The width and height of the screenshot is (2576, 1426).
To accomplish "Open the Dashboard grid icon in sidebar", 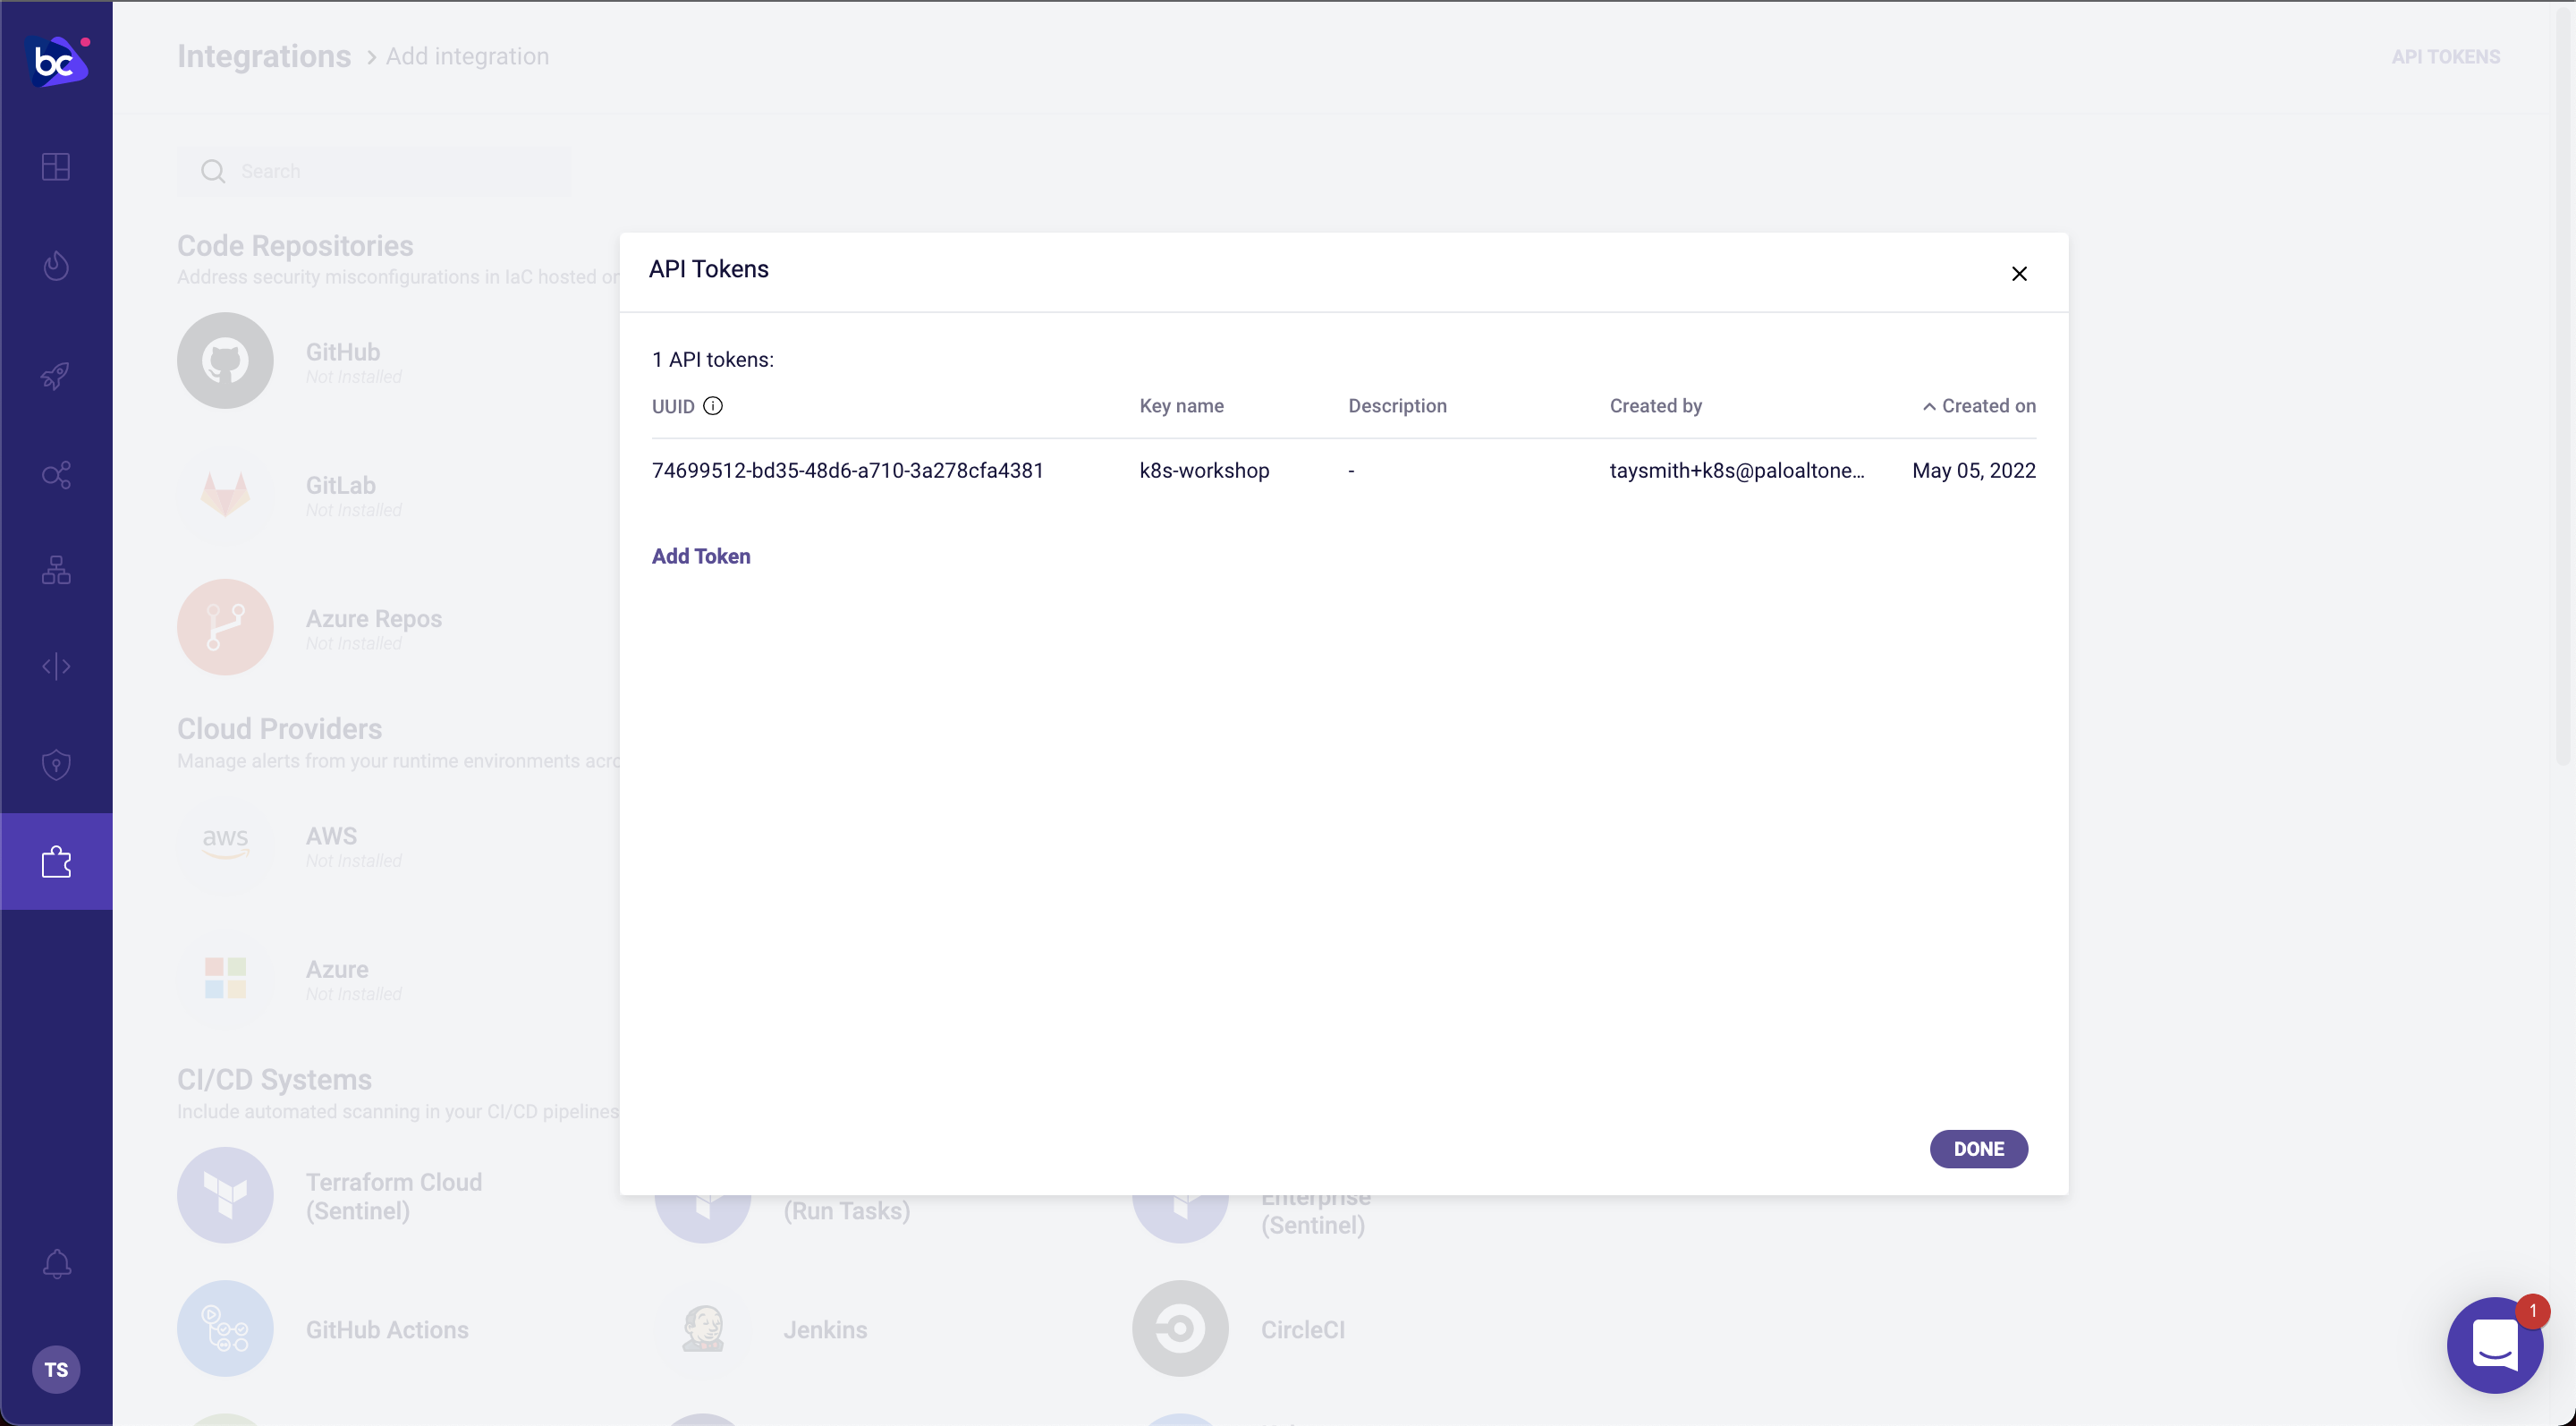I will pos(56,167).
